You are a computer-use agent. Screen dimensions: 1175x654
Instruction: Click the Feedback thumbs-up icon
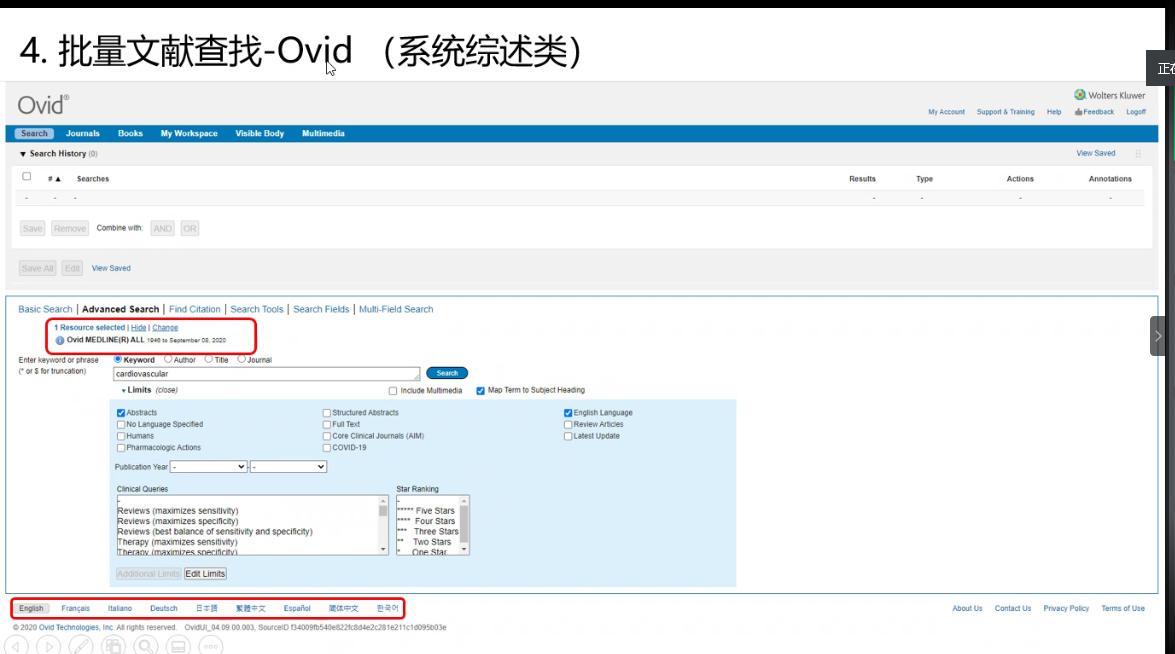pyautogui.click(x=1079, y=112)
